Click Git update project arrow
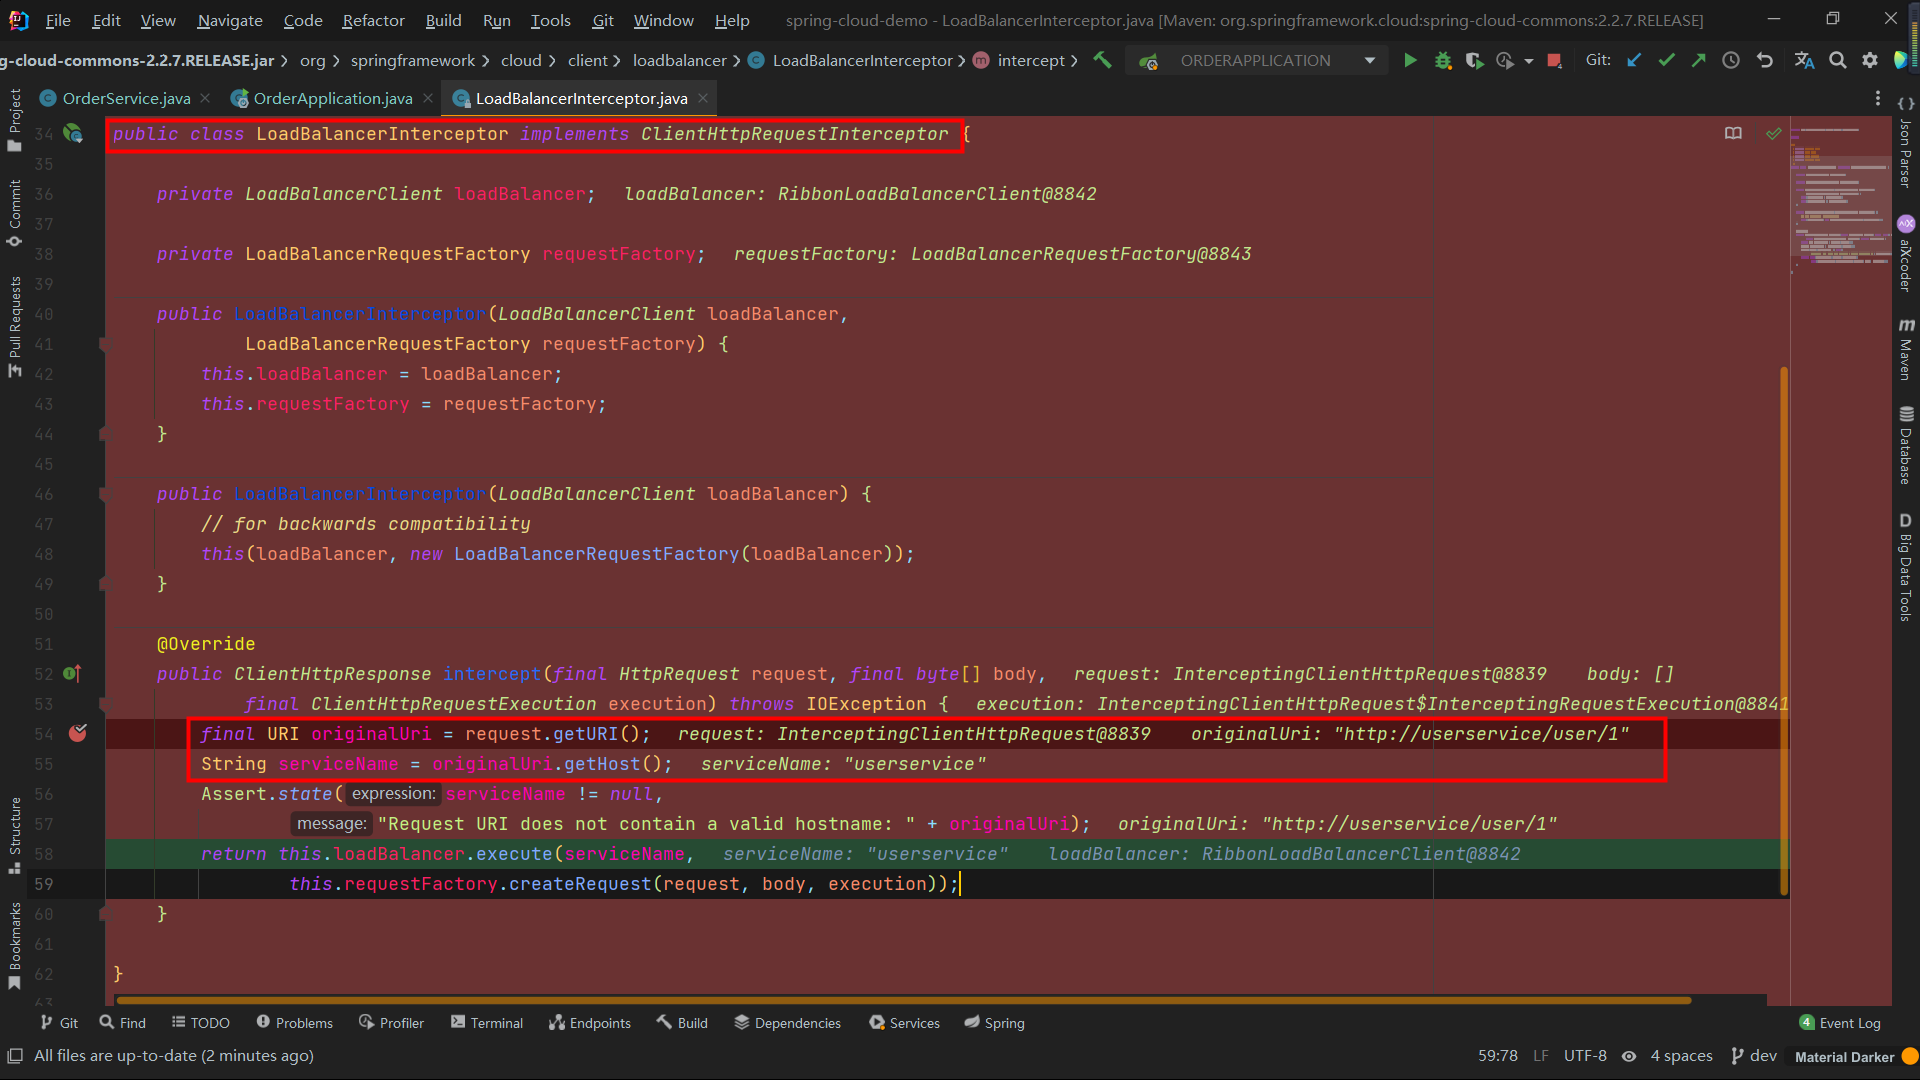The width and height of the screenshot is (1920, 1080). [1634, 60]
